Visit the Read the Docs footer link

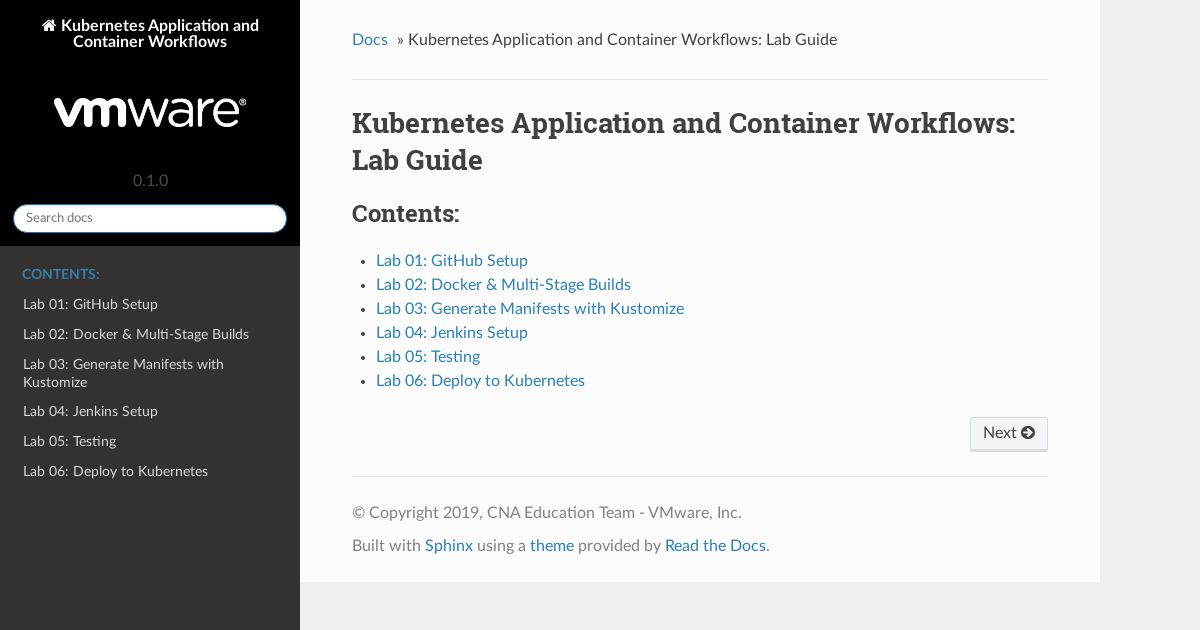pyautogui.click(x=715, y=546)
